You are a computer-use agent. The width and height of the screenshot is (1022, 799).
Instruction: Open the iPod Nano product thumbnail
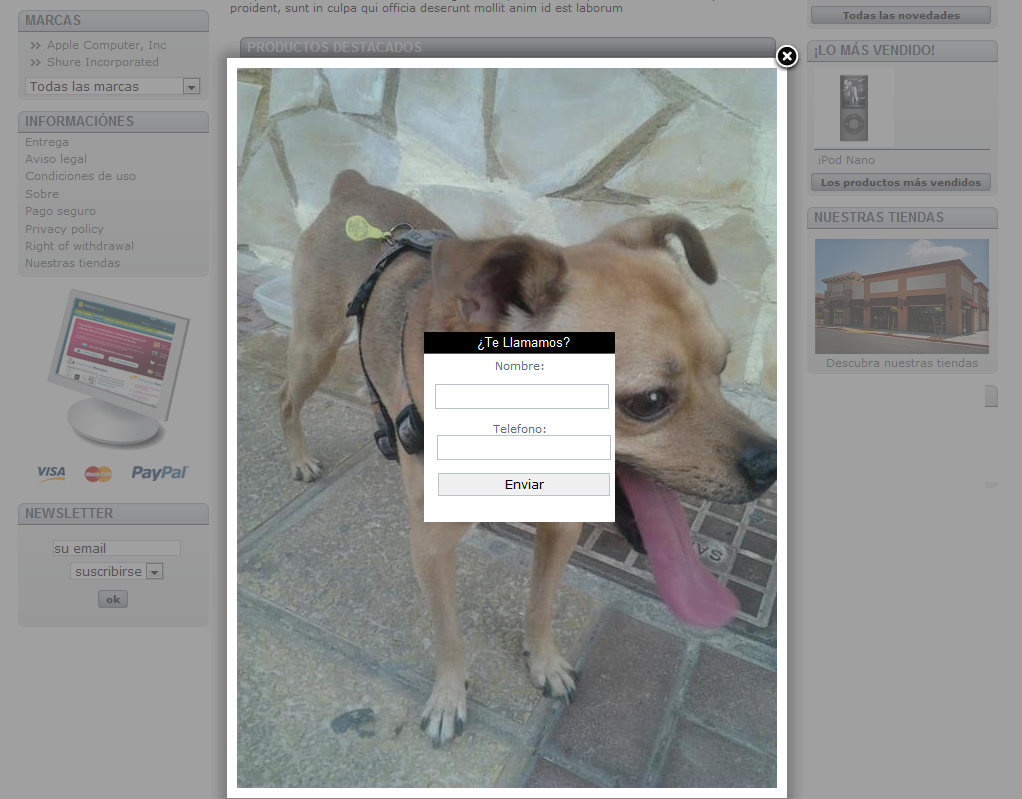point(853,107)
